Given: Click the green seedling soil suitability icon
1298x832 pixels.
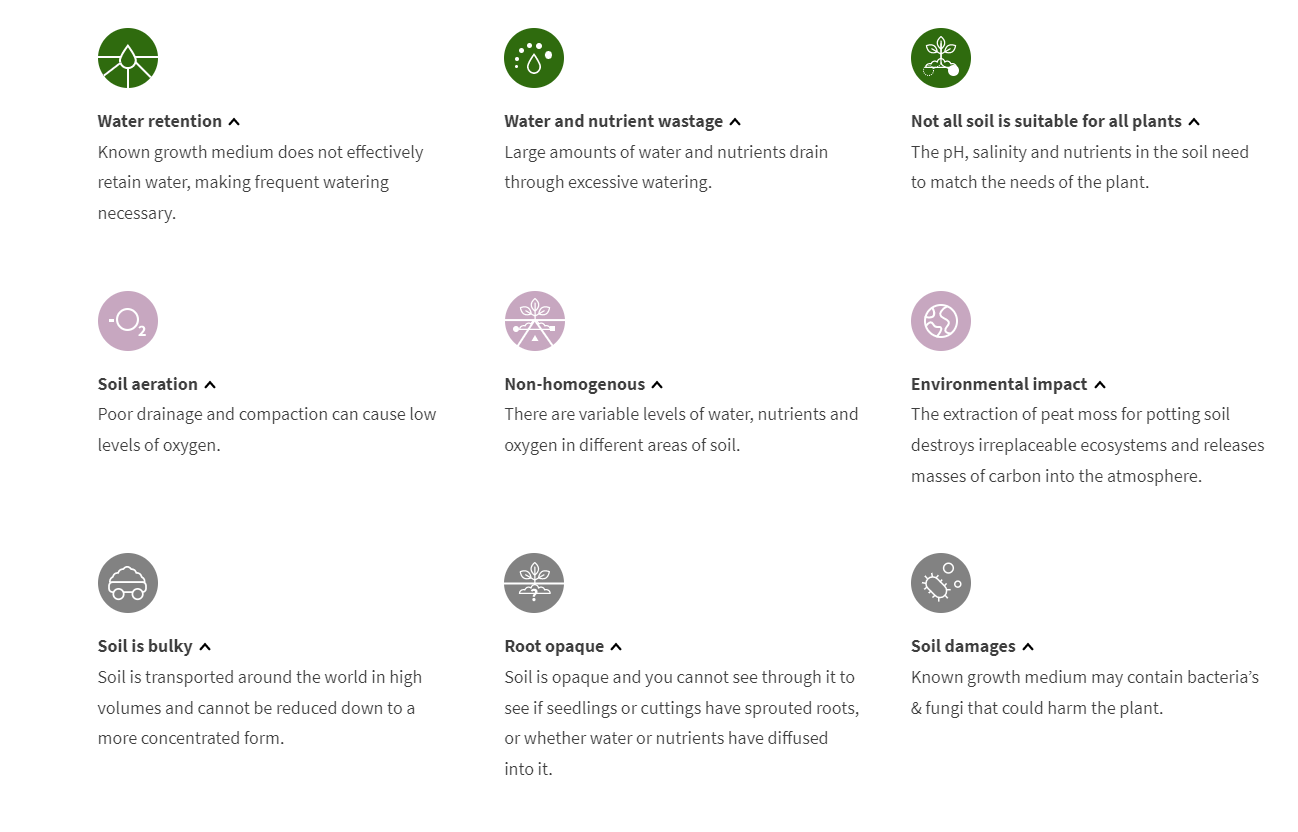Looking at the screenshot, I should (x=941, y=58).
